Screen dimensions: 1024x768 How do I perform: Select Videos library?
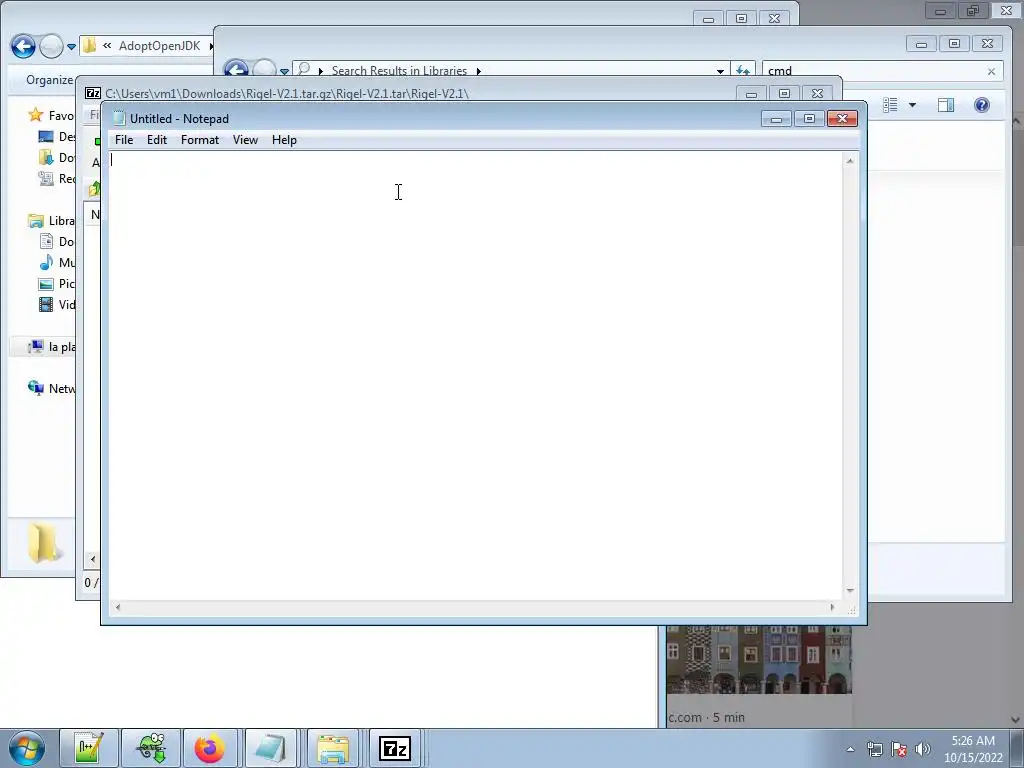click(x=56, y=304)
